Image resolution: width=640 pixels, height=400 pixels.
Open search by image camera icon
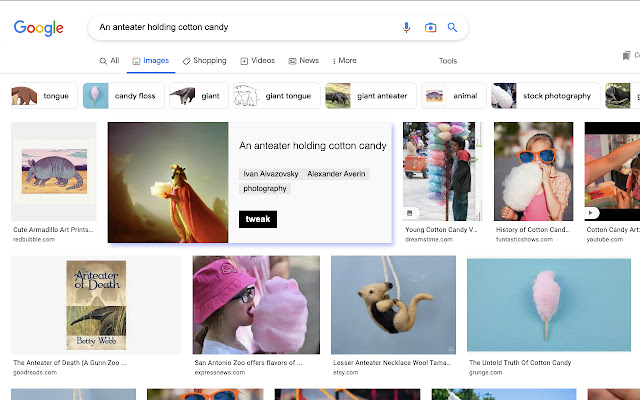(430, 27)
